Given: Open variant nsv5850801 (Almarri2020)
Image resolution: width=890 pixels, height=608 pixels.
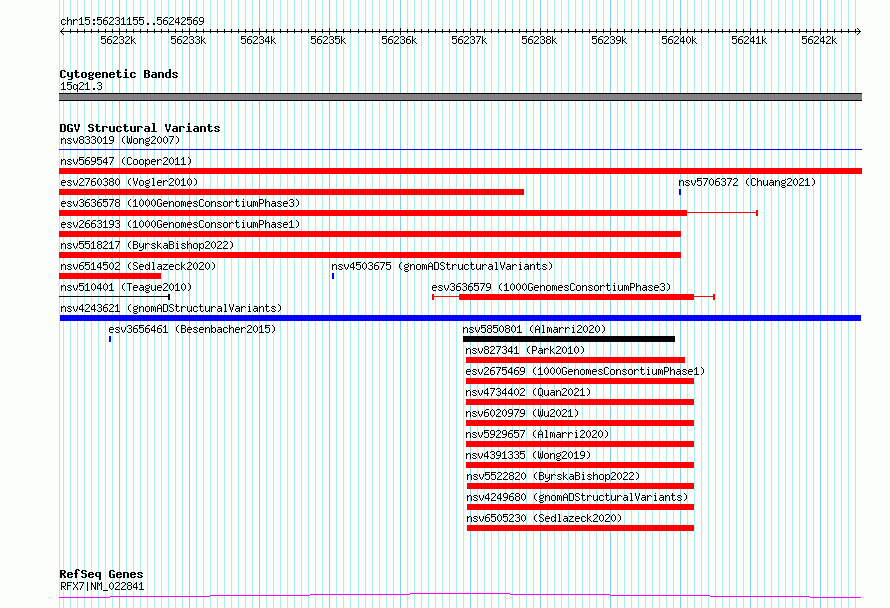Looking at the screenshot, I should (534, 329).
